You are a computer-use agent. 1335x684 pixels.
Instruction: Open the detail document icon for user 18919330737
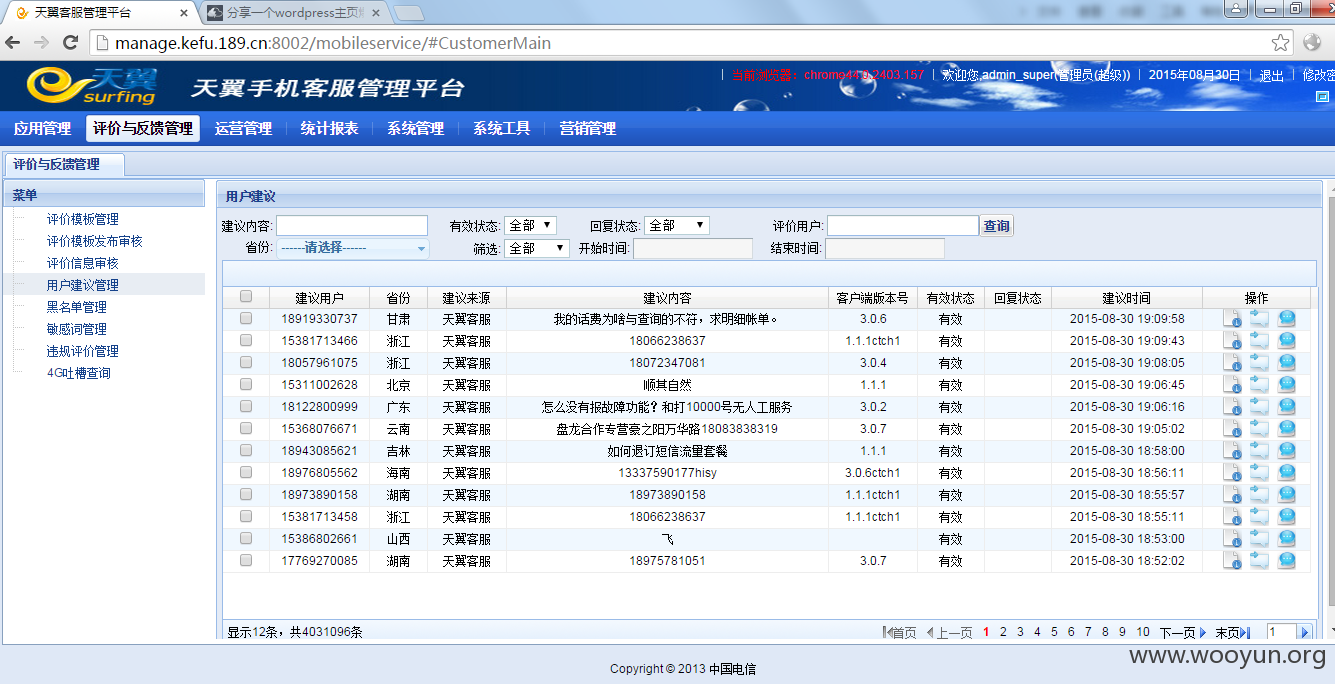click(1232, 319)
